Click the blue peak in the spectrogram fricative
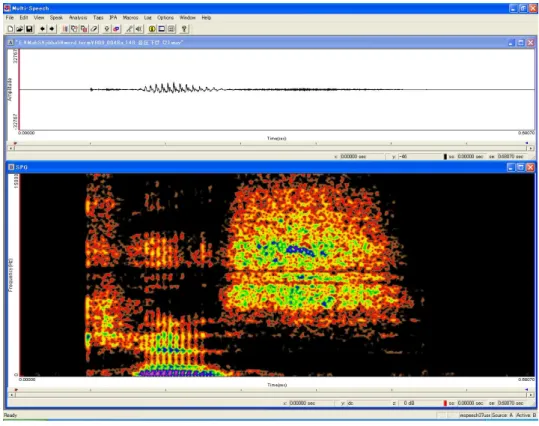 point(301,250)
